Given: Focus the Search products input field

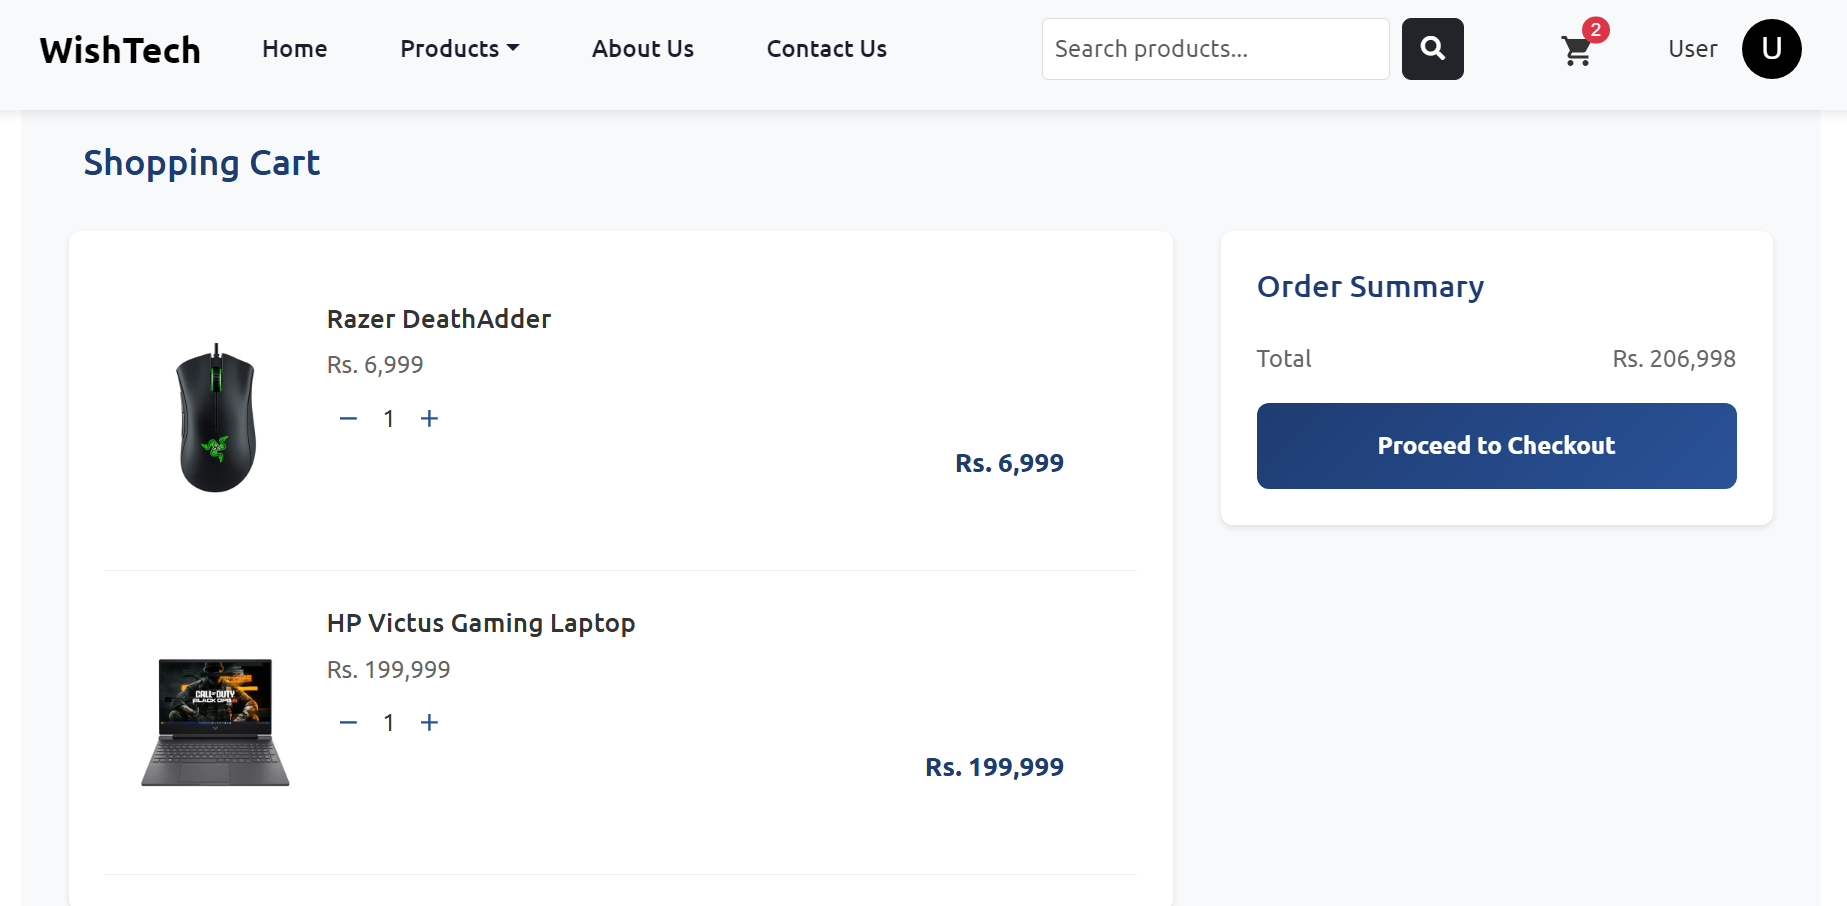Looking at the screenshot, I should (x=1215, y=49).
